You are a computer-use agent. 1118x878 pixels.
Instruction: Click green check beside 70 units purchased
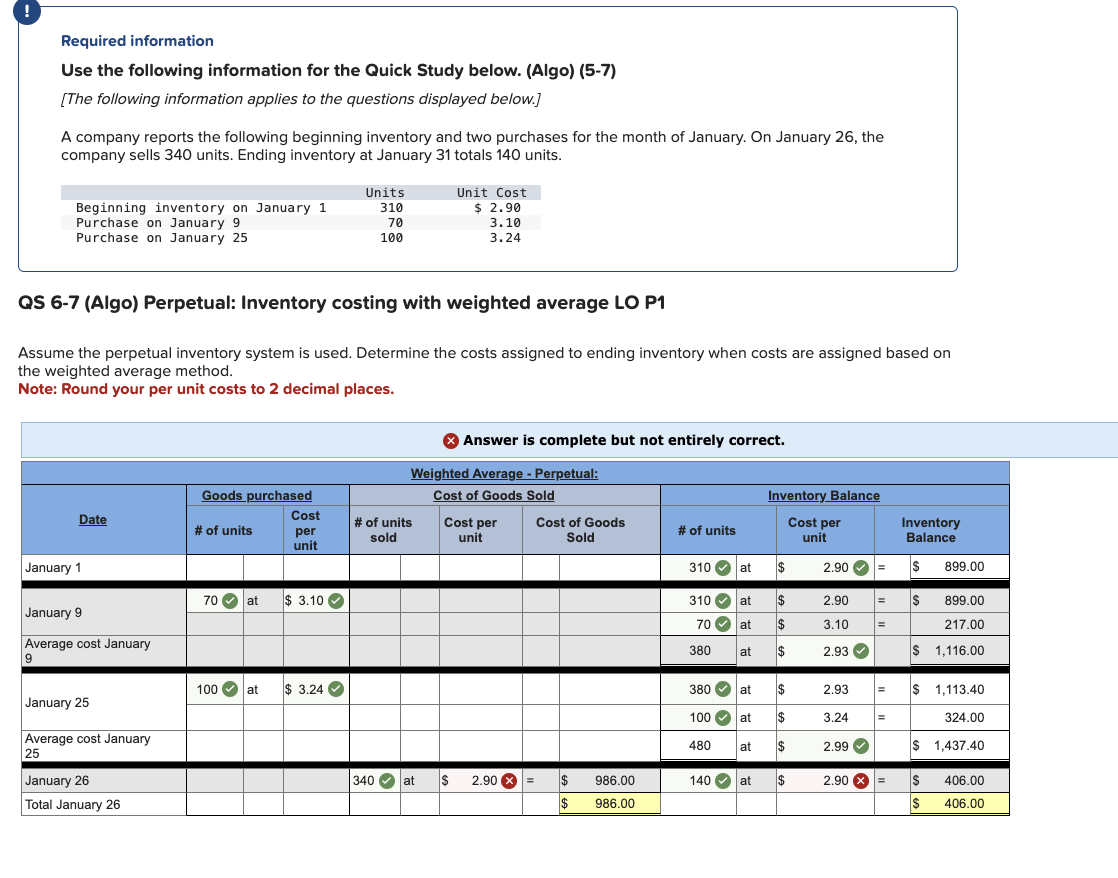click(x=230, y=601)
